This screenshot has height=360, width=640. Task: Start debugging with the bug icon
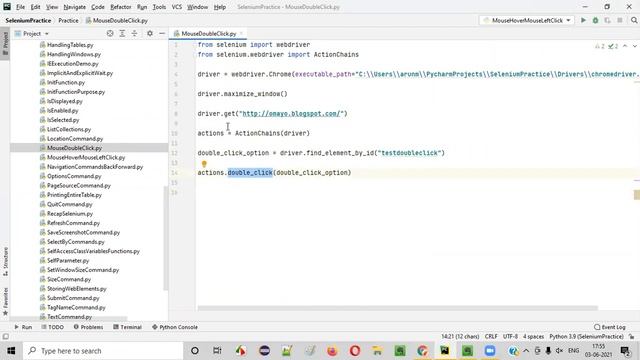point(596,20)
